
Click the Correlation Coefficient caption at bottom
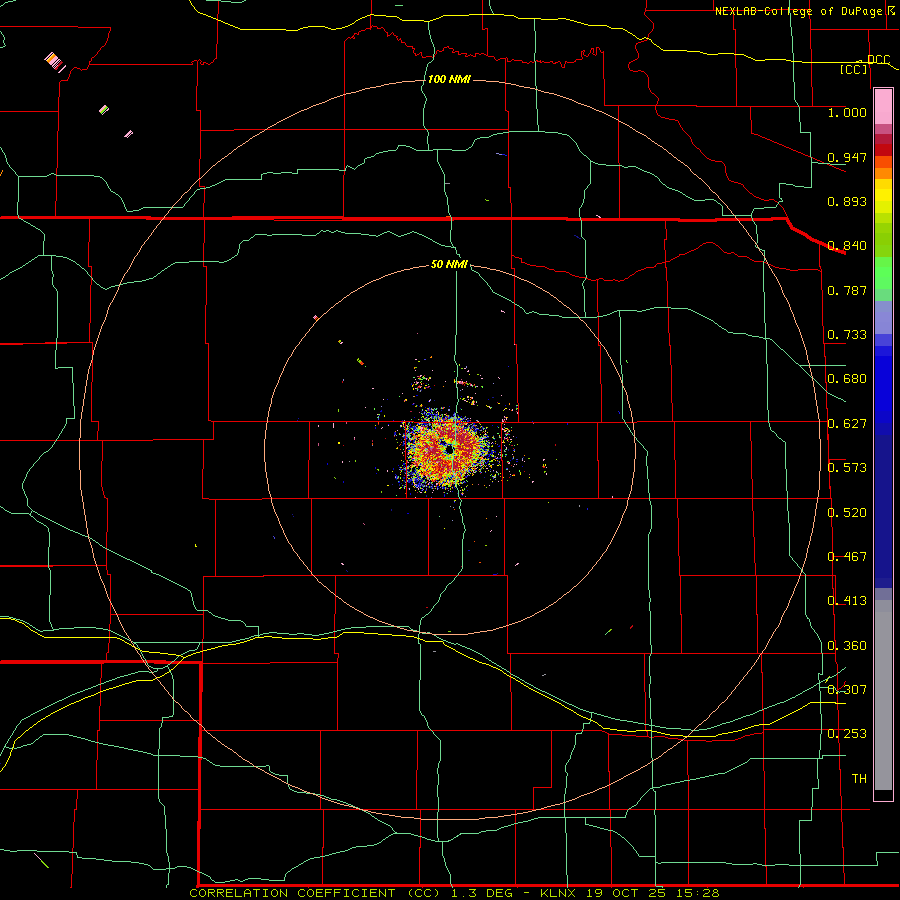coord(454,893)
